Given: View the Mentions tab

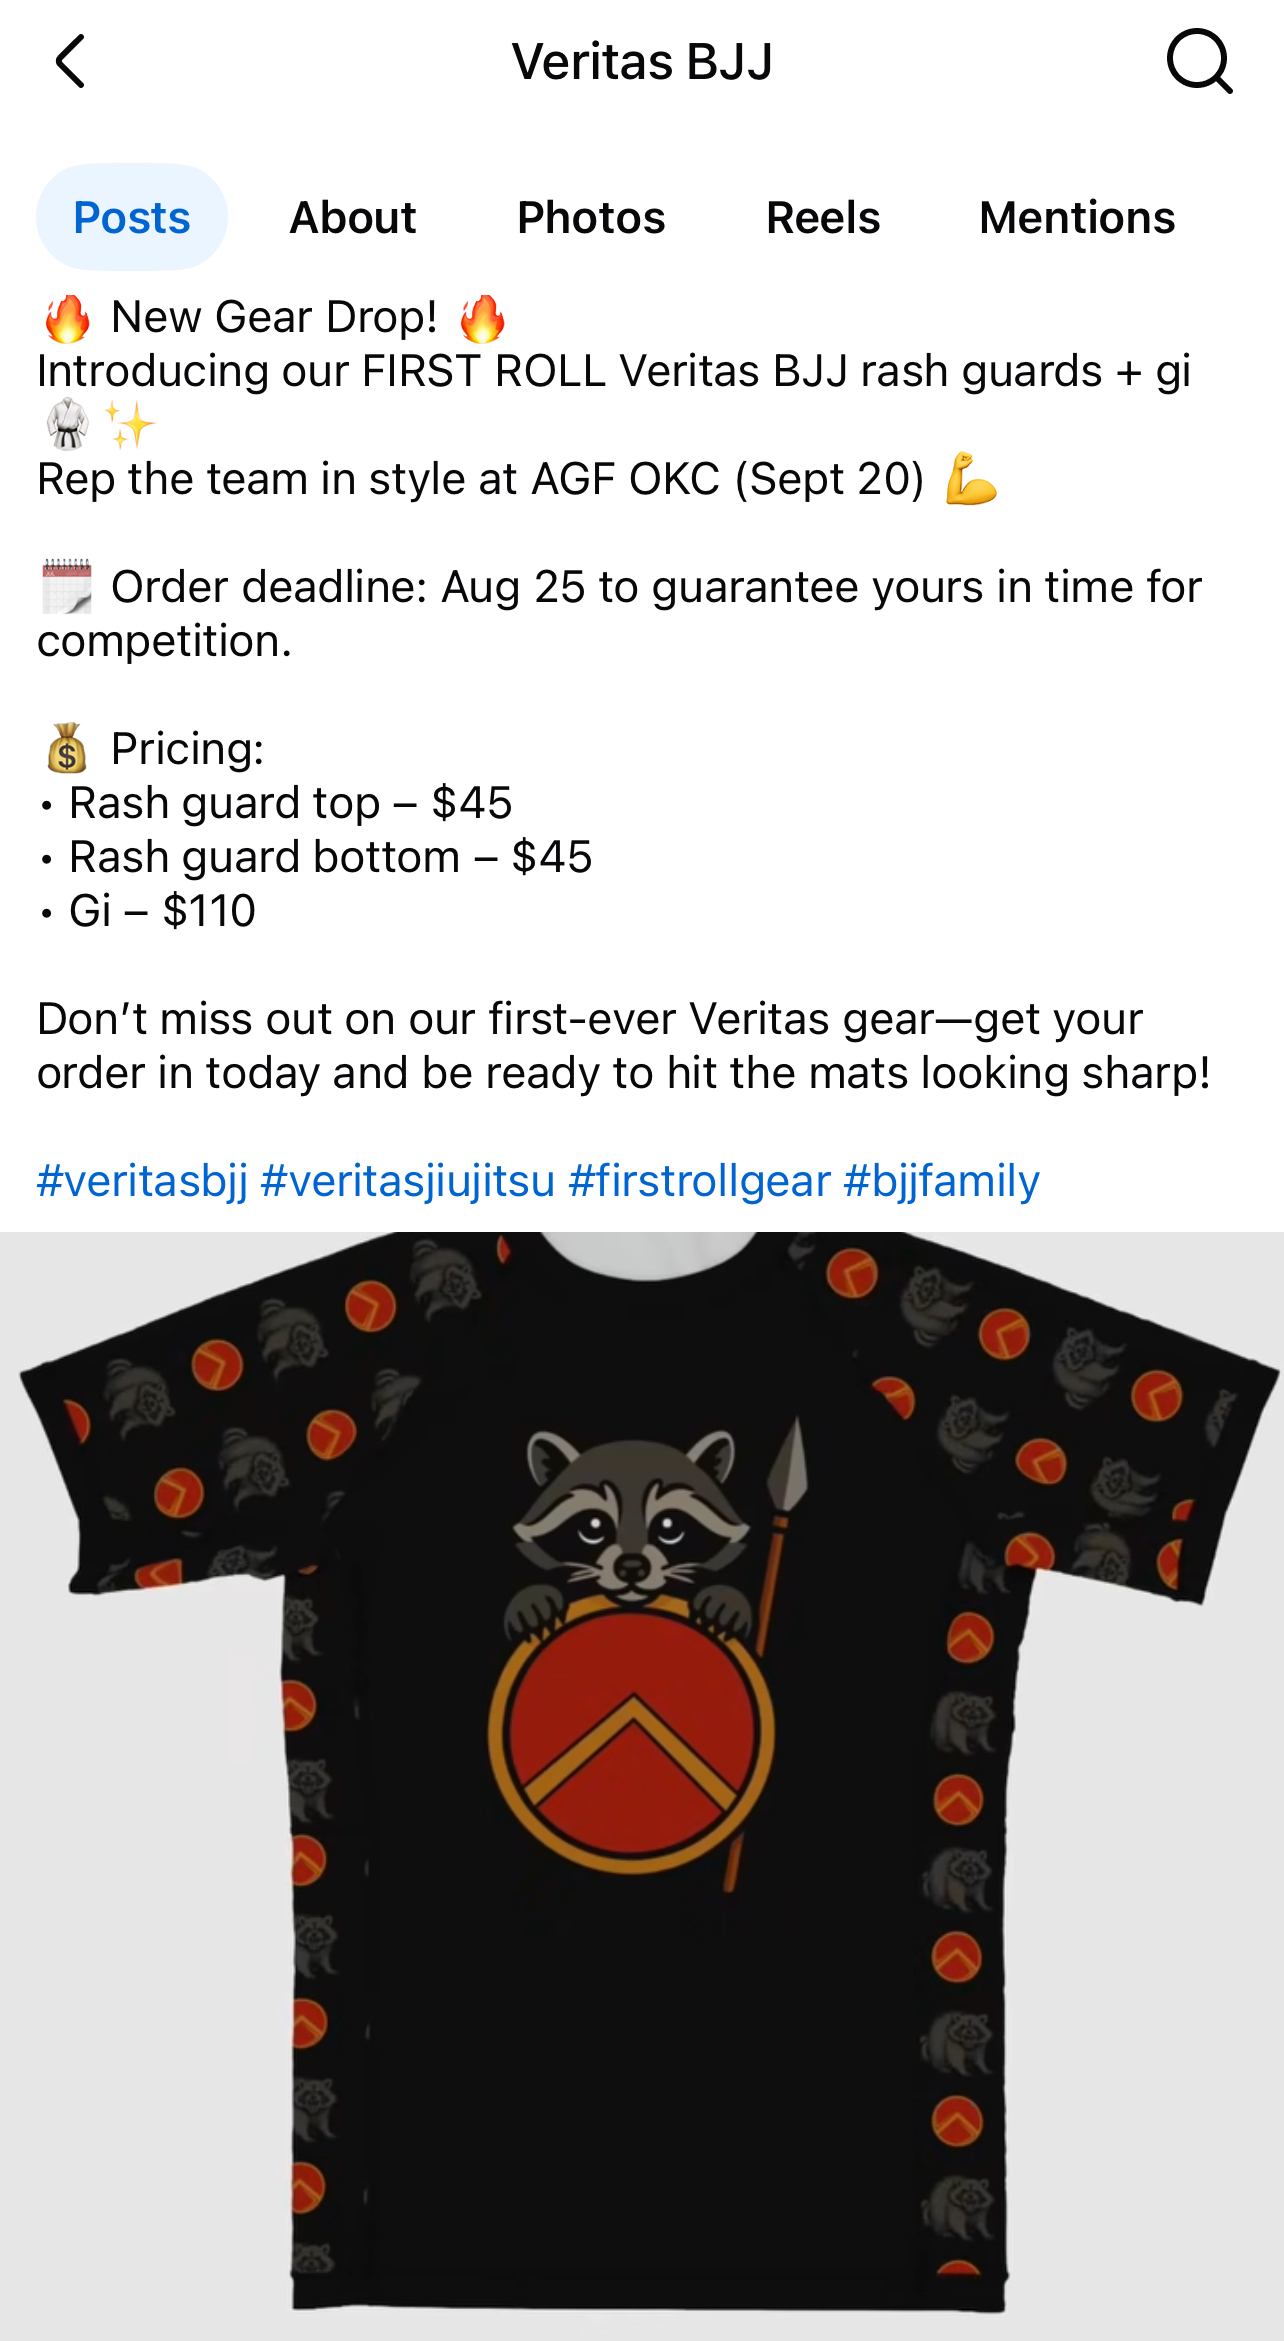Looking at the screenshot, I should click(1077, 217).
